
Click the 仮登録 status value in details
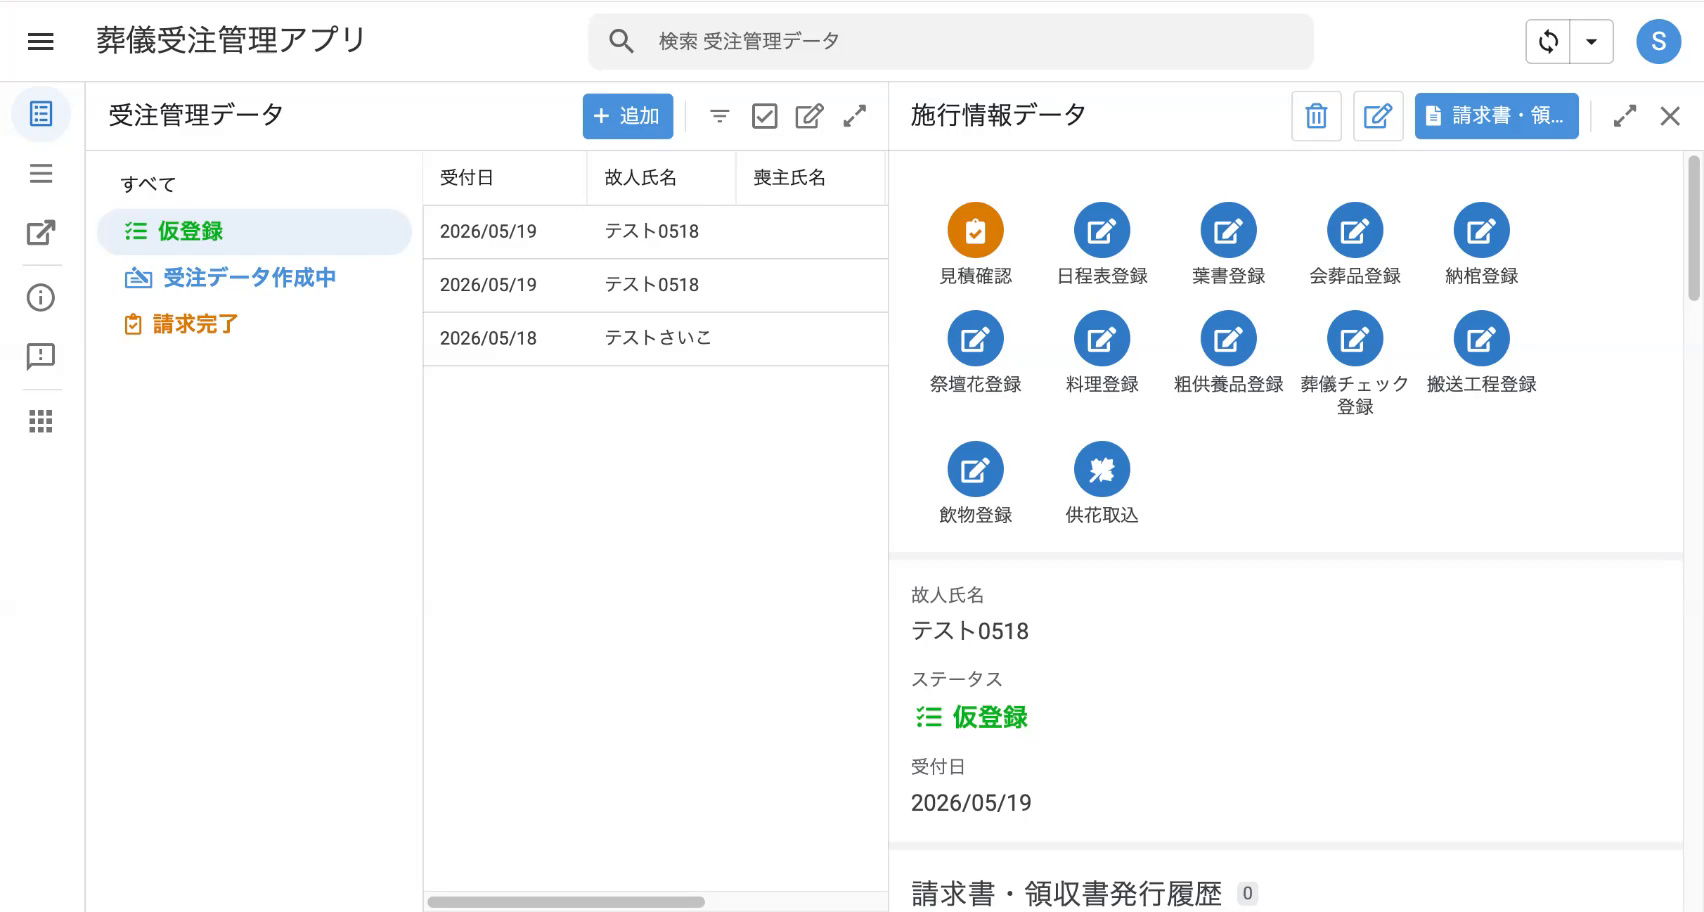[x=971, y=717]
